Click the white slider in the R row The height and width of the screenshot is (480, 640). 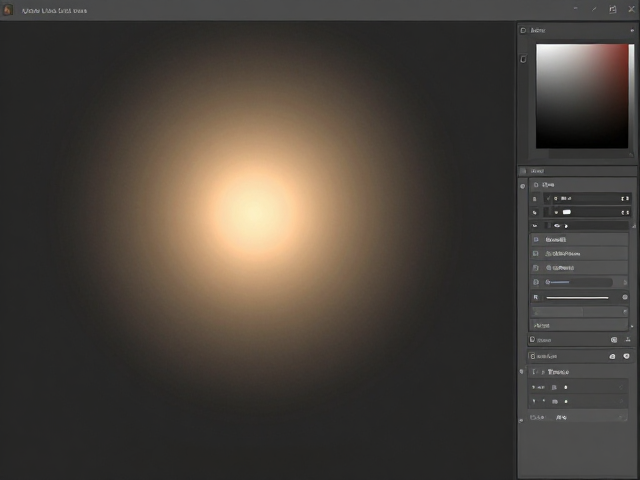(577, 298)
